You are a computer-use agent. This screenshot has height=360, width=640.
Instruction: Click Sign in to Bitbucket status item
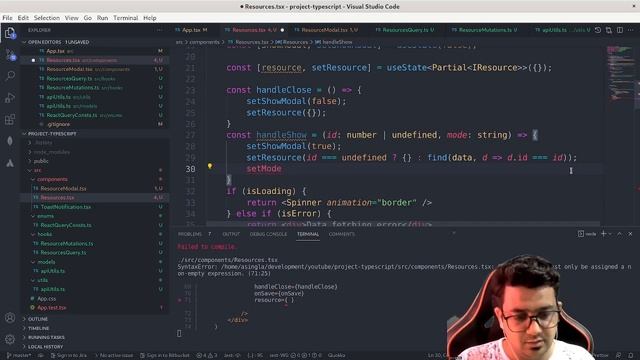click(x=165, y=355)
